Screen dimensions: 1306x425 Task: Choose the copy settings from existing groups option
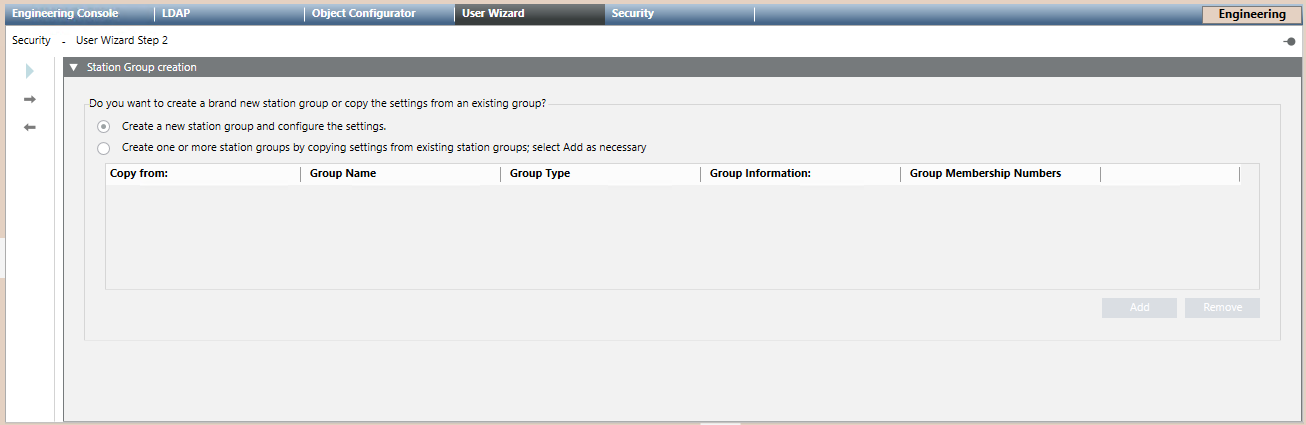pos(104,148)
